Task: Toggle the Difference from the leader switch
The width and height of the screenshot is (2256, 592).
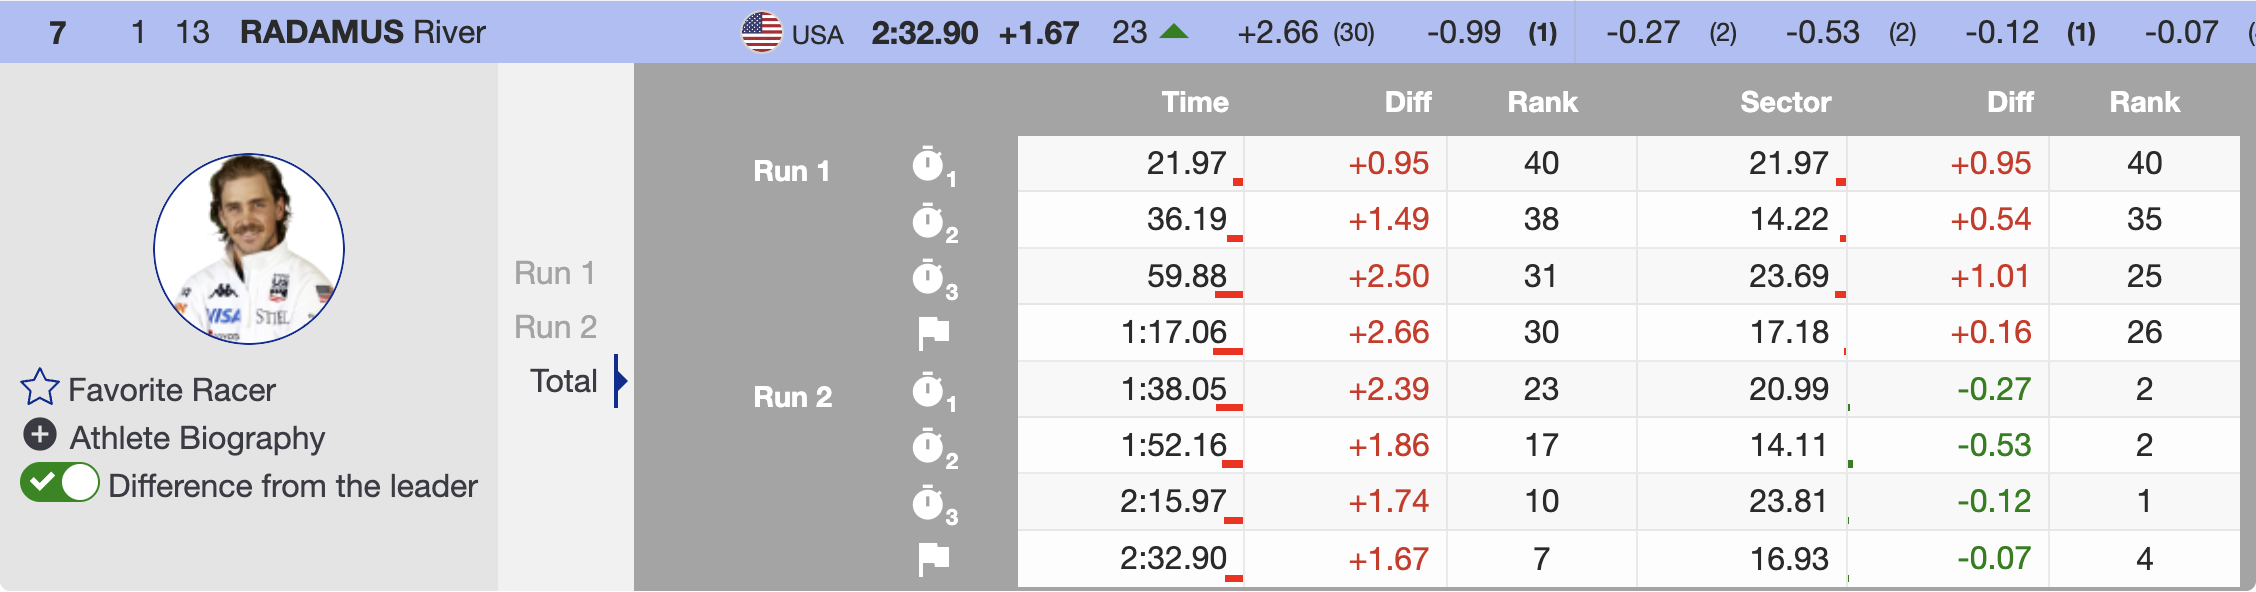Action: tap(60, 484)
